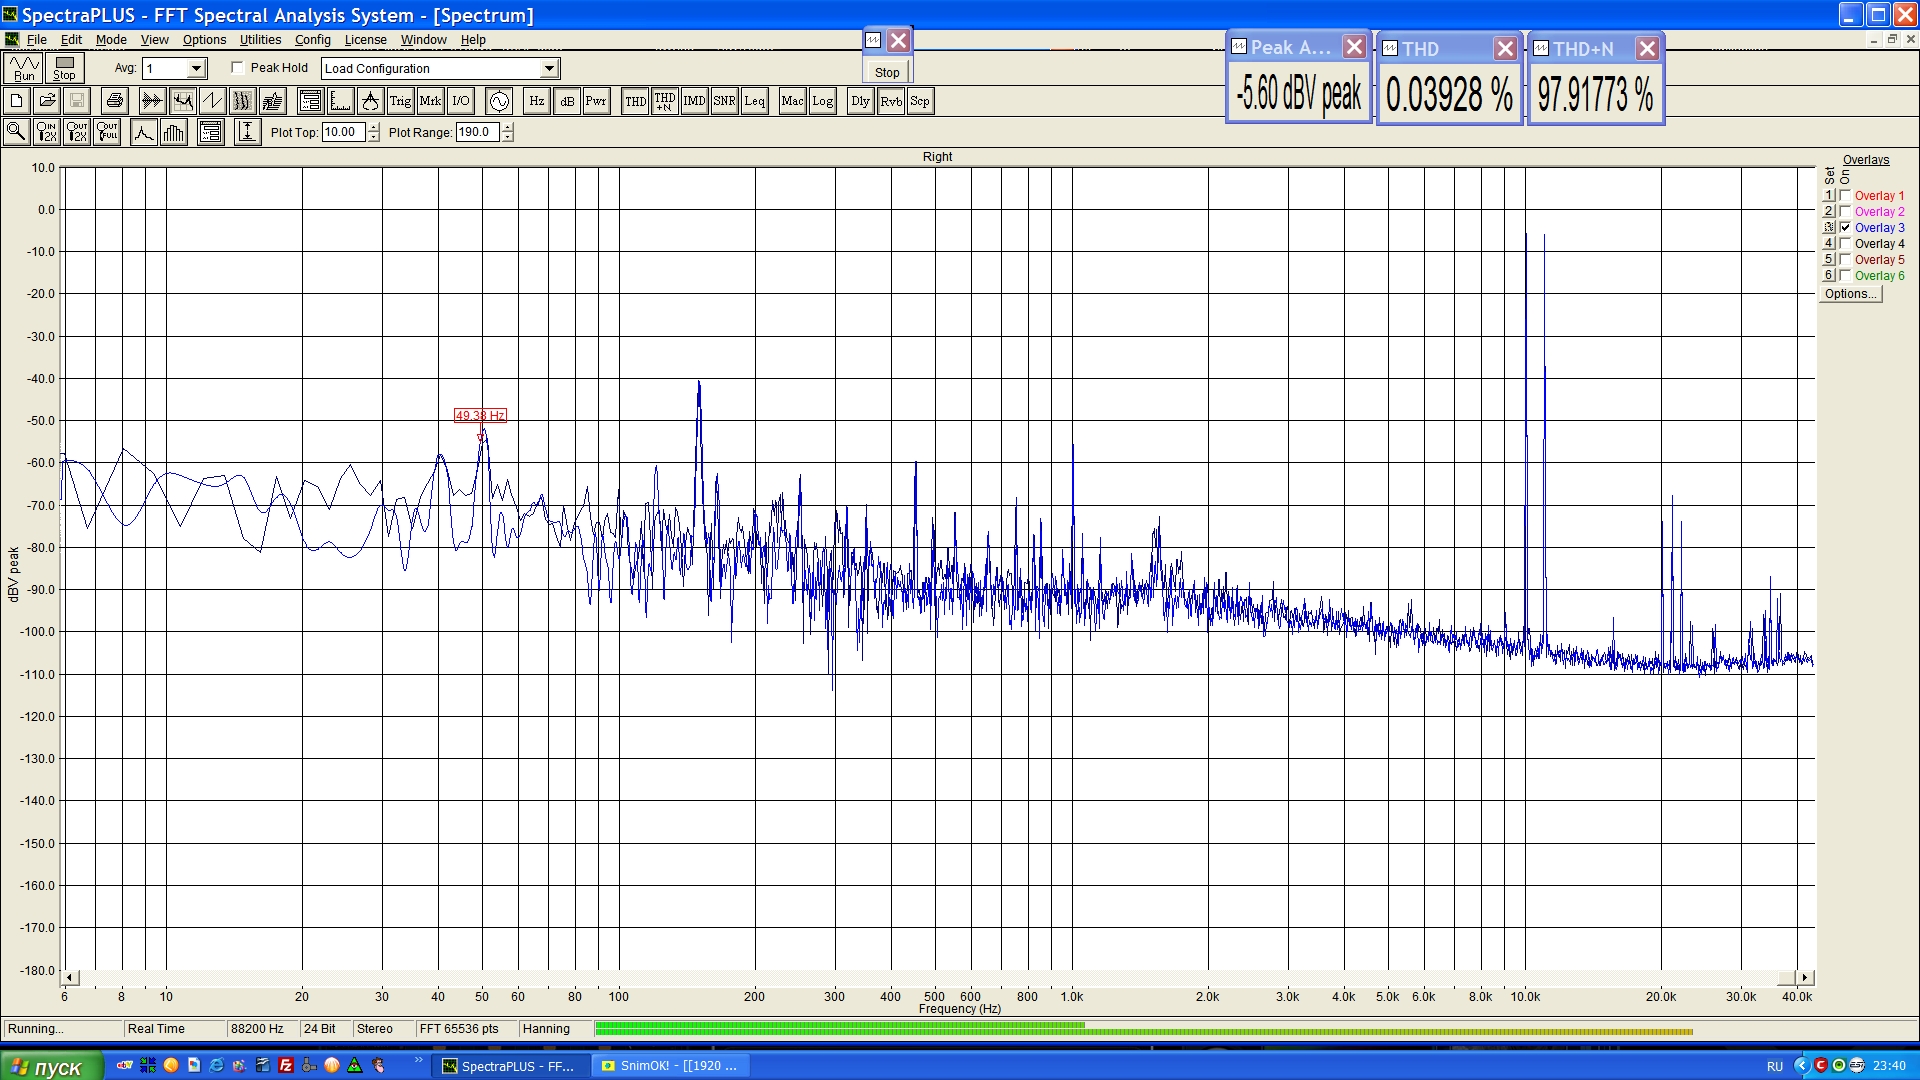The width and height of the screenshot is (1920, 1080).
Task: Enable the Peak Hold checkbox
Action: pyautogui.click(x=238, y=68)
